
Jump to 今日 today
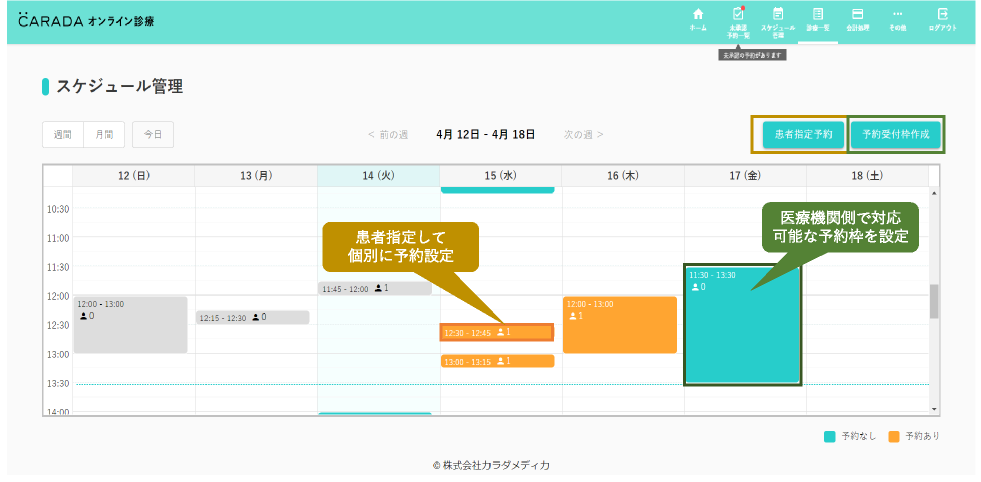[x=153, y=134]
